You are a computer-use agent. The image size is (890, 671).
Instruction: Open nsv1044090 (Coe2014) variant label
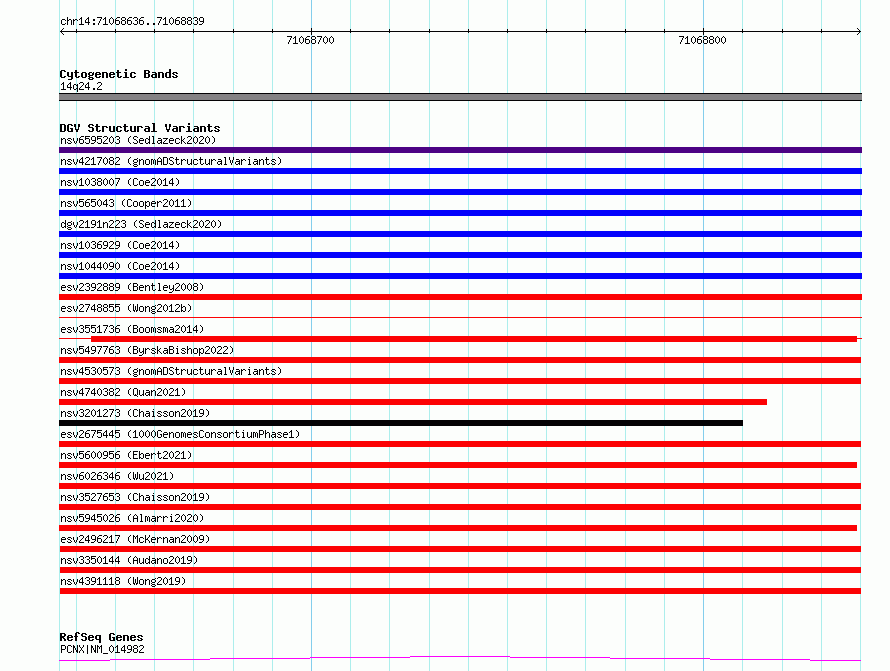coord(120,266)
